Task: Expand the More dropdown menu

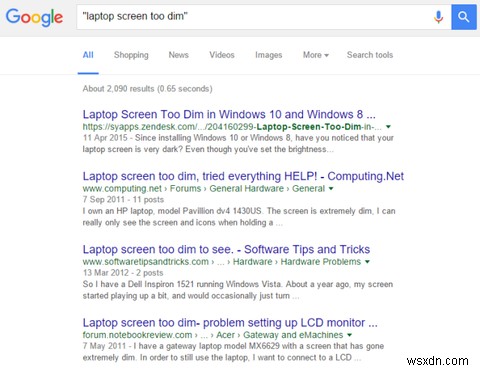Action: coord(315,55)
